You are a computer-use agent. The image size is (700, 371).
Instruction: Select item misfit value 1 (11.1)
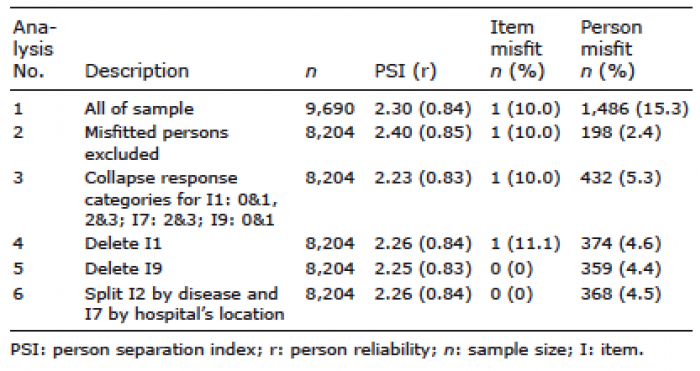click(x=525, y=244)
